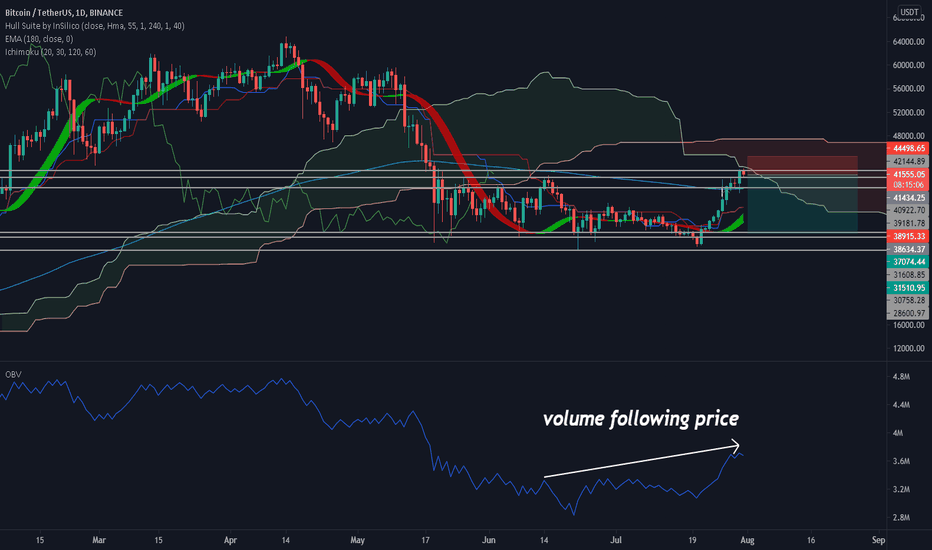Open the Hull Suite by InSilico indicator legend
This screenshot has height=550, width=932.
coord(95,26)
